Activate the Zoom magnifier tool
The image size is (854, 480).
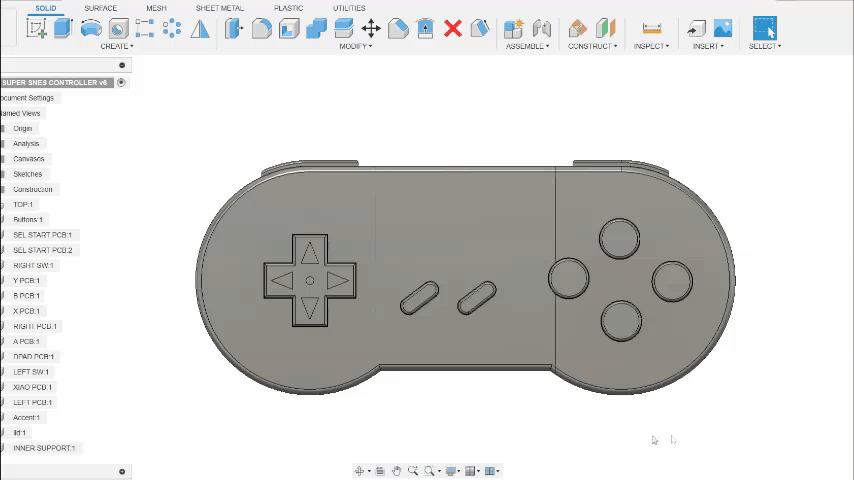point(413,471)
